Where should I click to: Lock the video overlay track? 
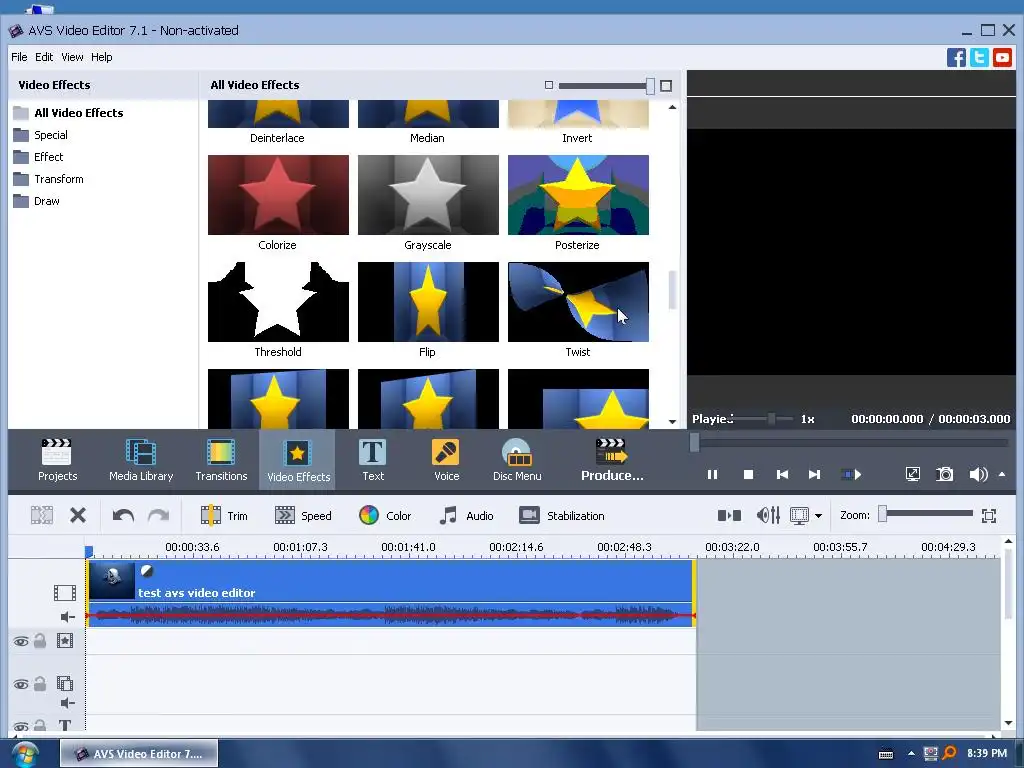pyautogui.click(x=40, y=684)
